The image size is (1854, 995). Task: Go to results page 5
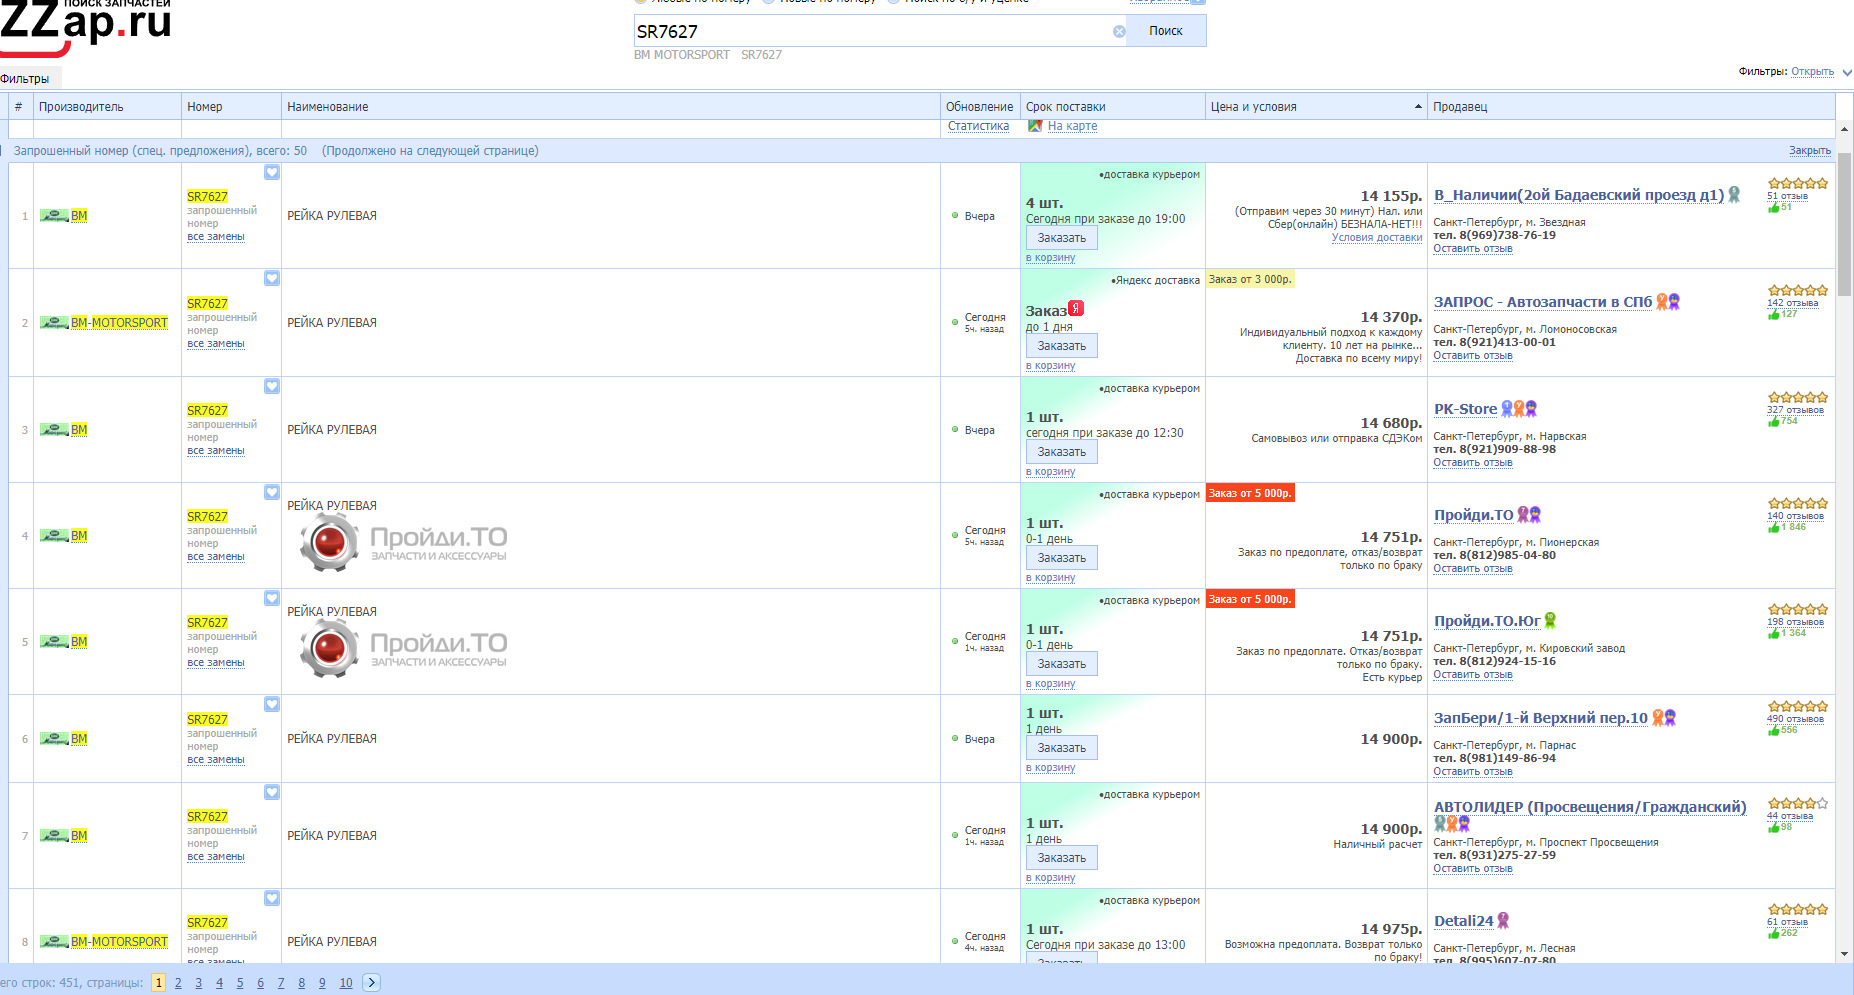[240, 983]
